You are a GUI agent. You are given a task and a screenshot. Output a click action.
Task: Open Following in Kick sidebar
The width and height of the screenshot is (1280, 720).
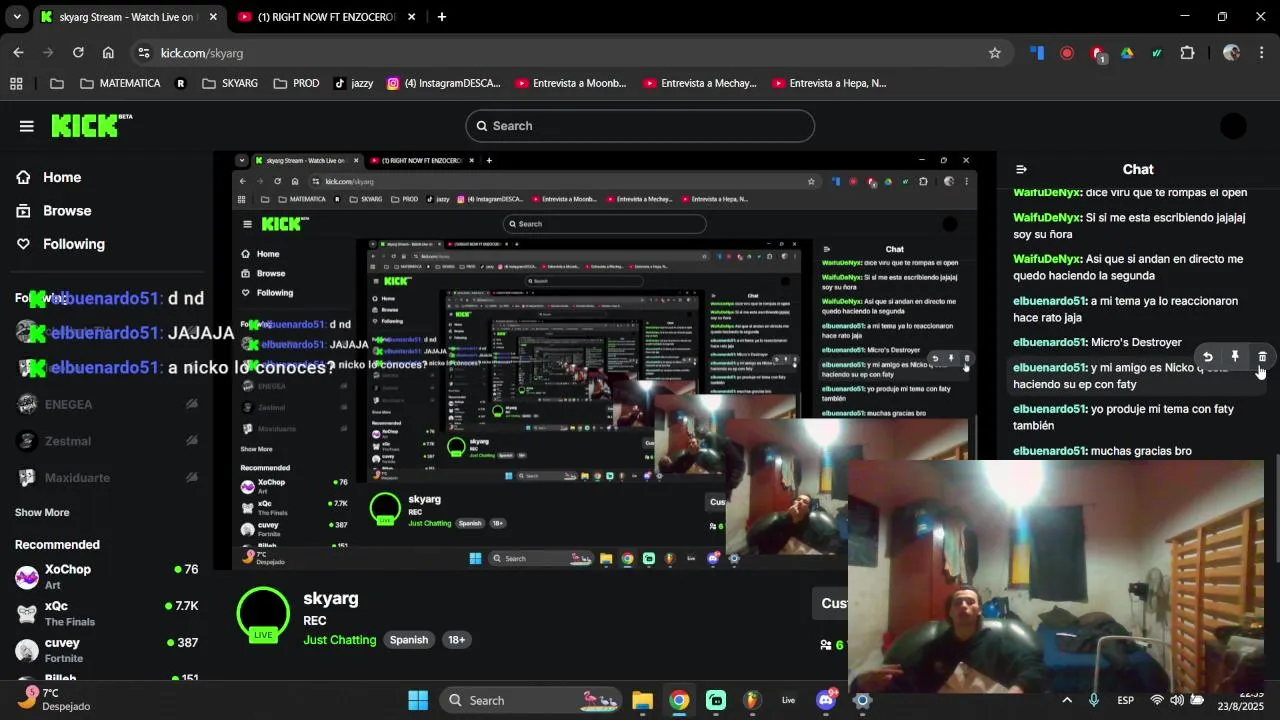[x=60, y=244]
